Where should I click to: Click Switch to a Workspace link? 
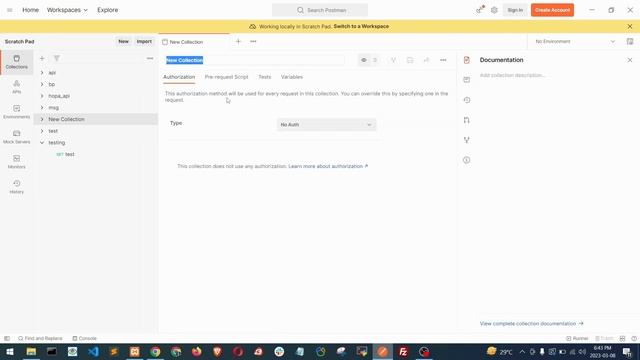(361, 26)
